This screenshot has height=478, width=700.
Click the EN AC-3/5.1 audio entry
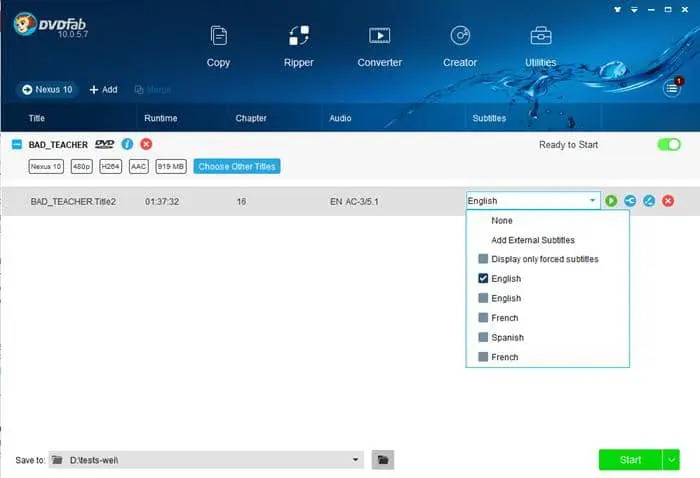(x=354, y=202)
